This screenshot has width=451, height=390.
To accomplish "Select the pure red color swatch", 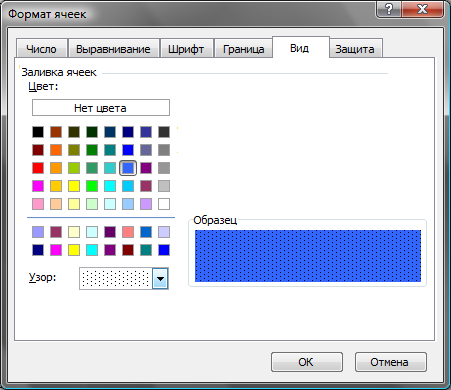I will (x=38, y=168).
